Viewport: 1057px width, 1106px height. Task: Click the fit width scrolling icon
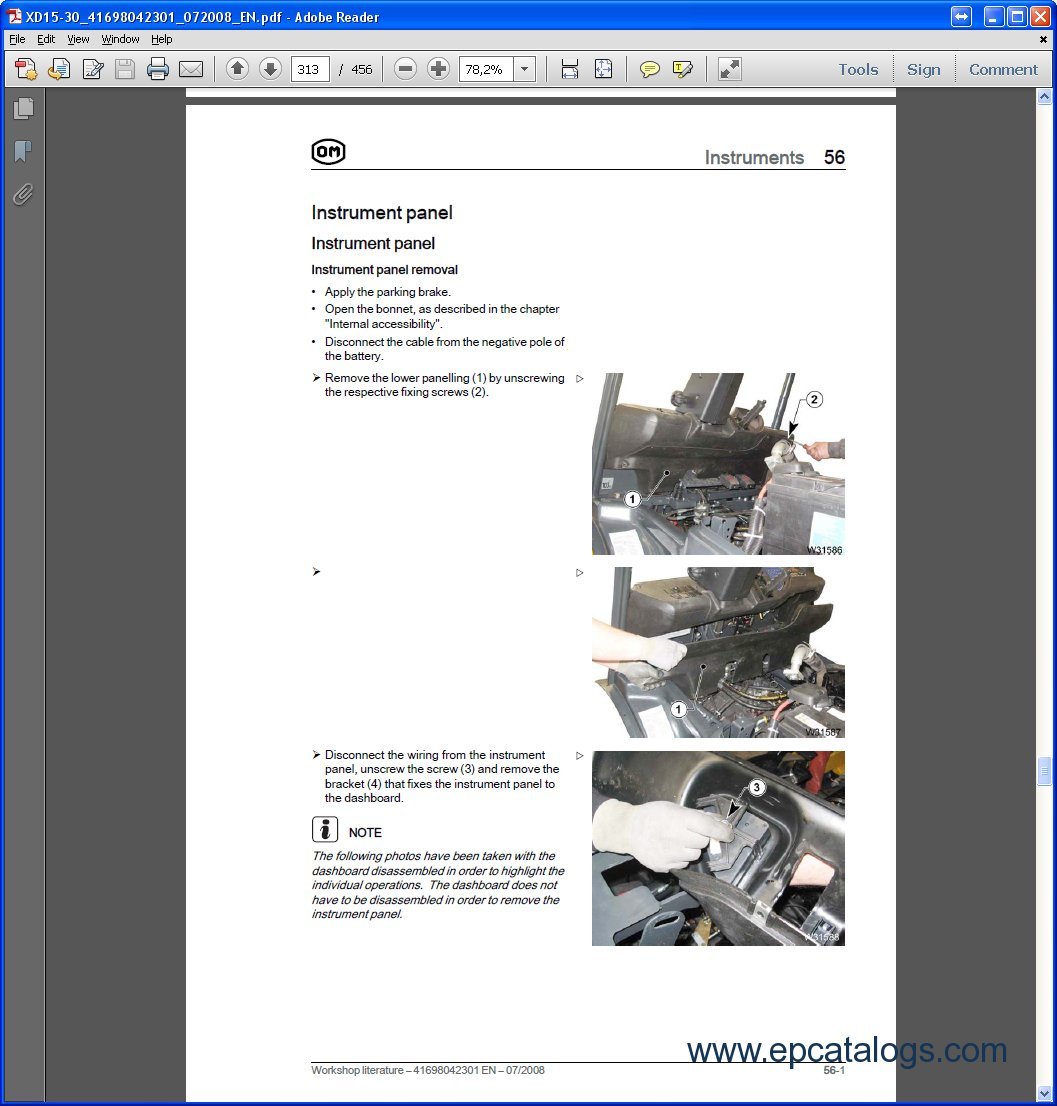tap(570, 69)
